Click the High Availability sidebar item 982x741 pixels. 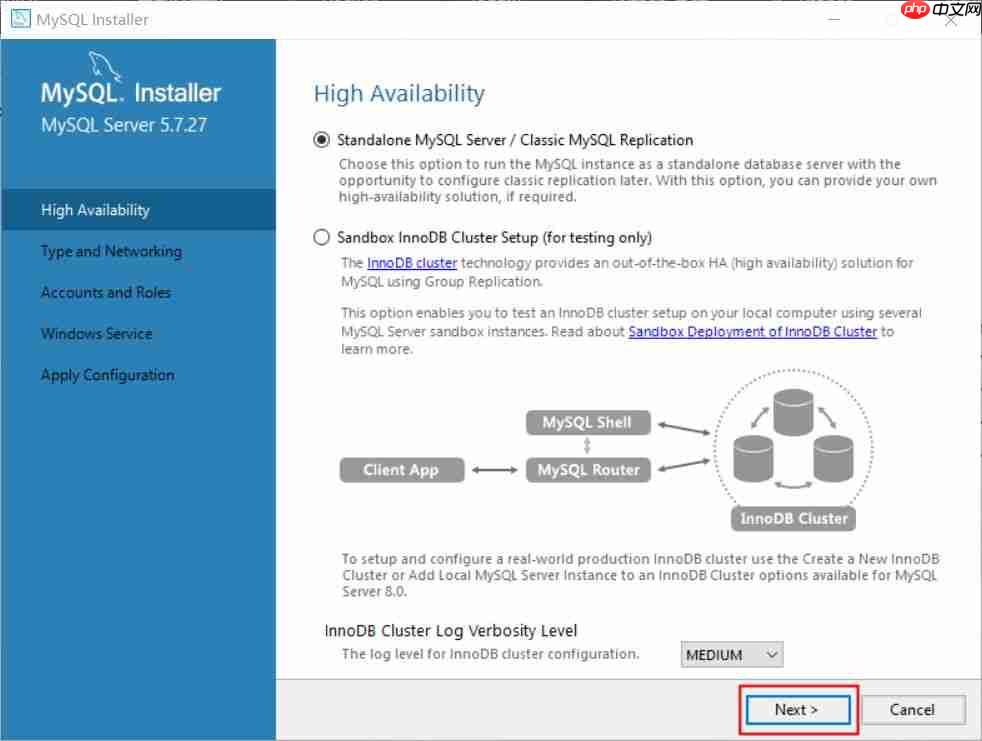(94, 210)
